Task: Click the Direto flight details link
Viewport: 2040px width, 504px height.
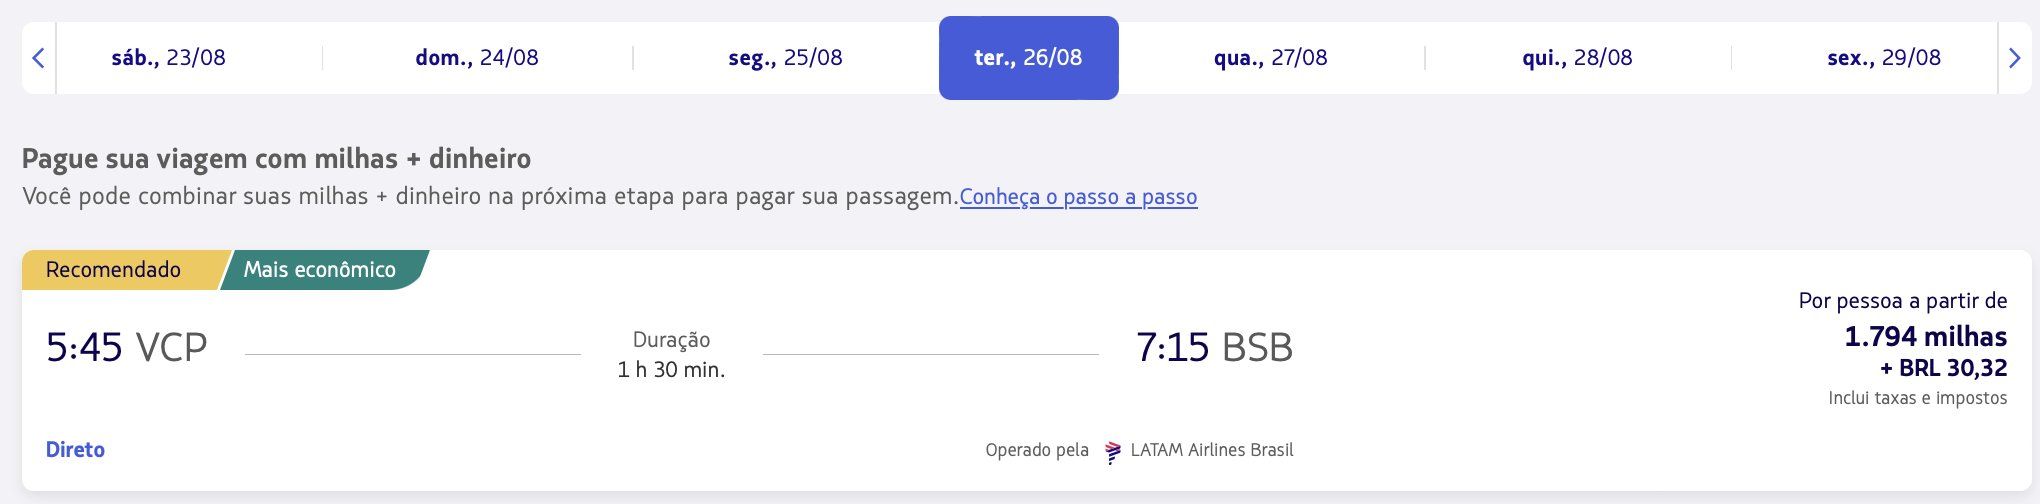Action: [x=75, y=450]
